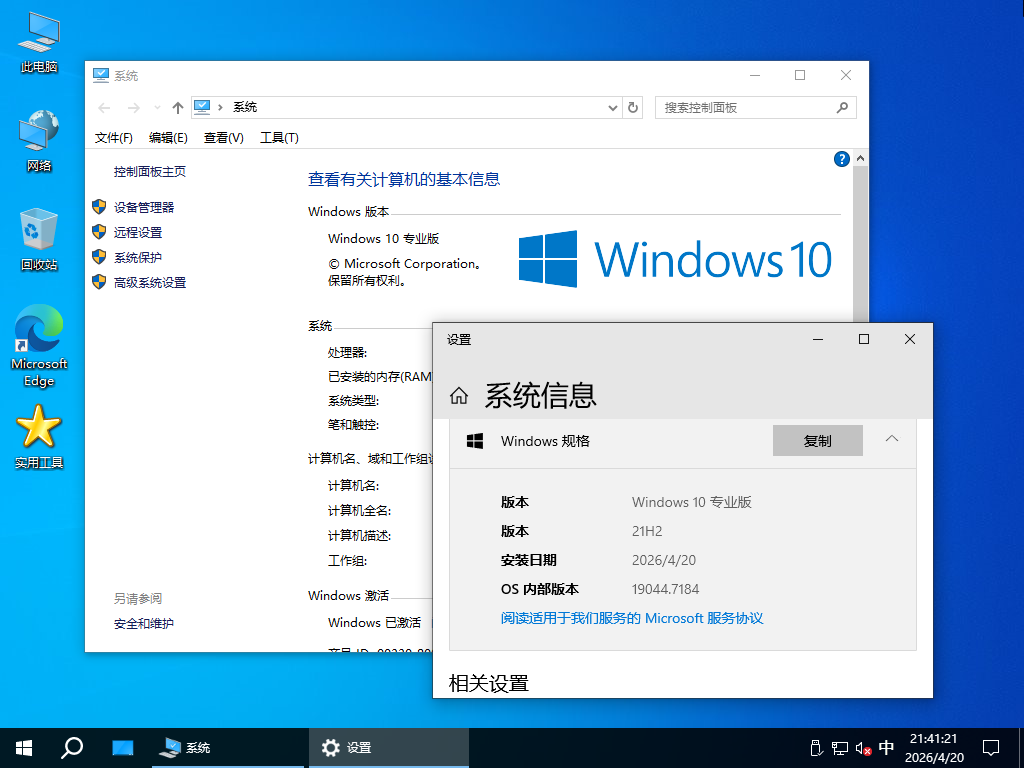Viewport: 1024px width, 768px height.
Task: Open the 工具(T) menu
Action: 279,138
